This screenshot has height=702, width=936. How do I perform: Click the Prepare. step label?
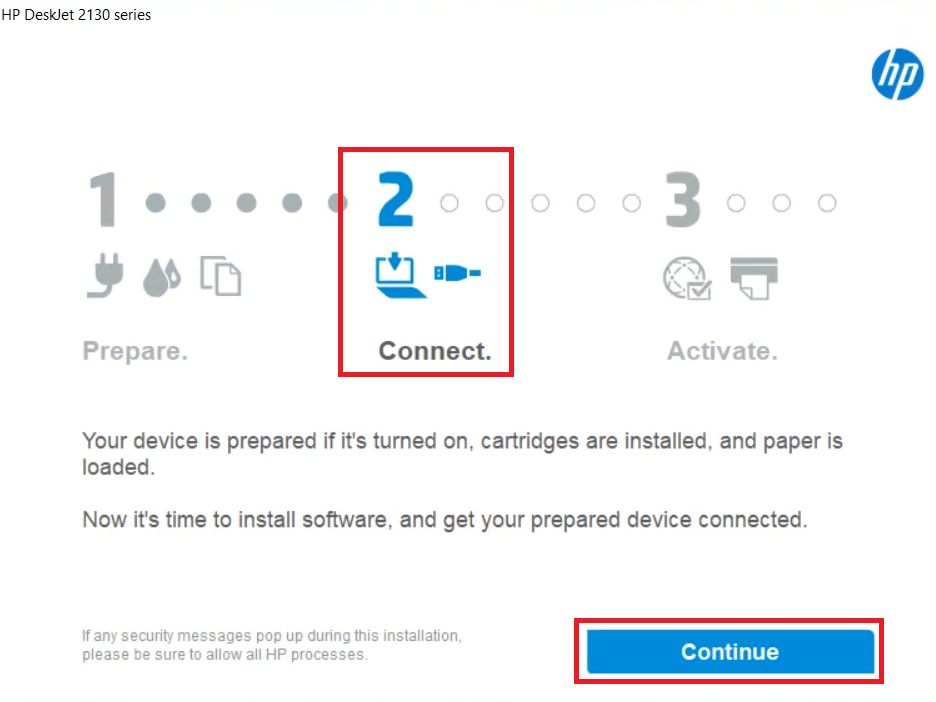pyautogui.click(x=135, y=351)
